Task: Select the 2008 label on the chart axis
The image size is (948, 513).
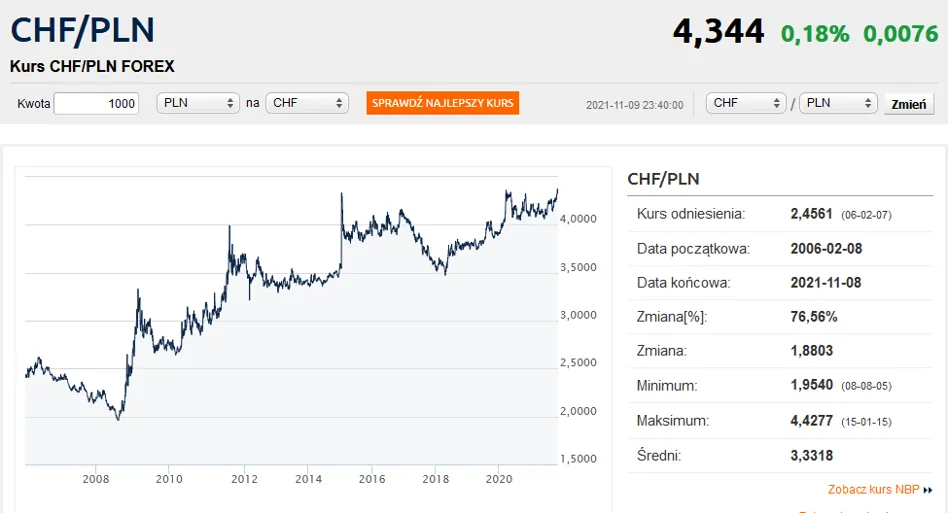Action: 96,479
